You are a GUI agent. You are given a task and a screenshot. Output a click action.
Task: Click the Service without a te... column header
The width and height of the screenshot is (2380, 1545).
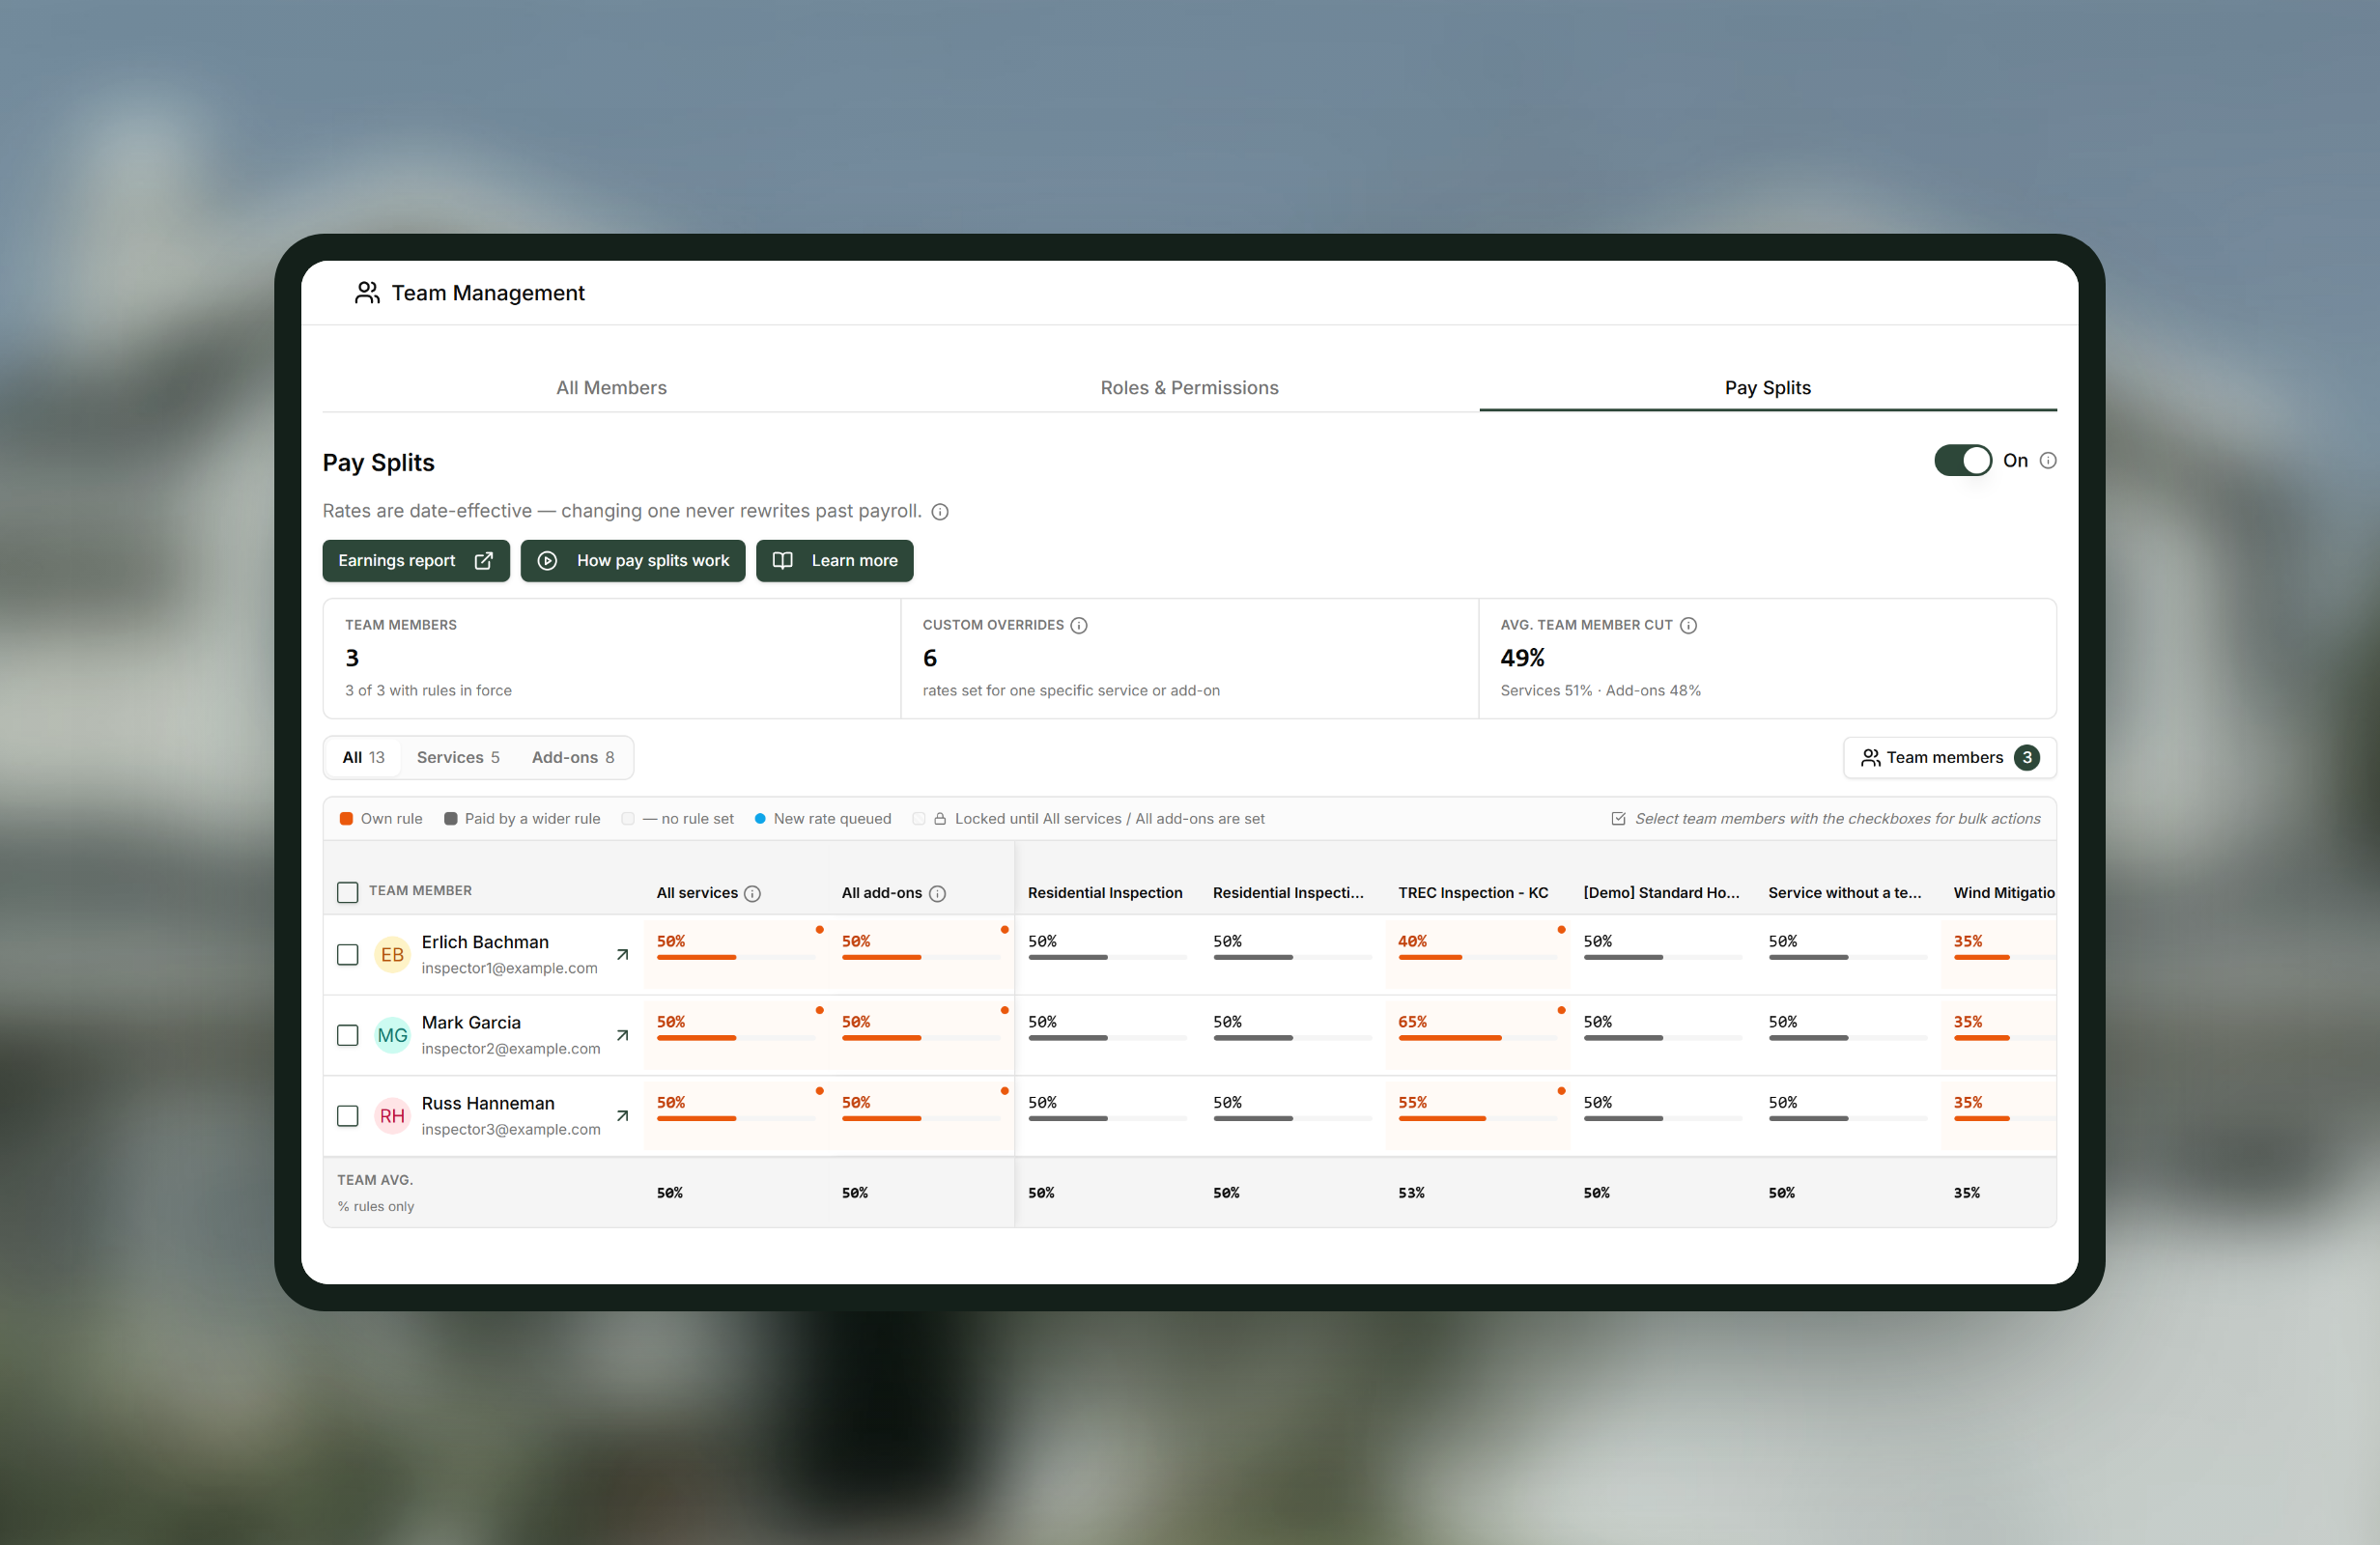[x=1844, y=892]
